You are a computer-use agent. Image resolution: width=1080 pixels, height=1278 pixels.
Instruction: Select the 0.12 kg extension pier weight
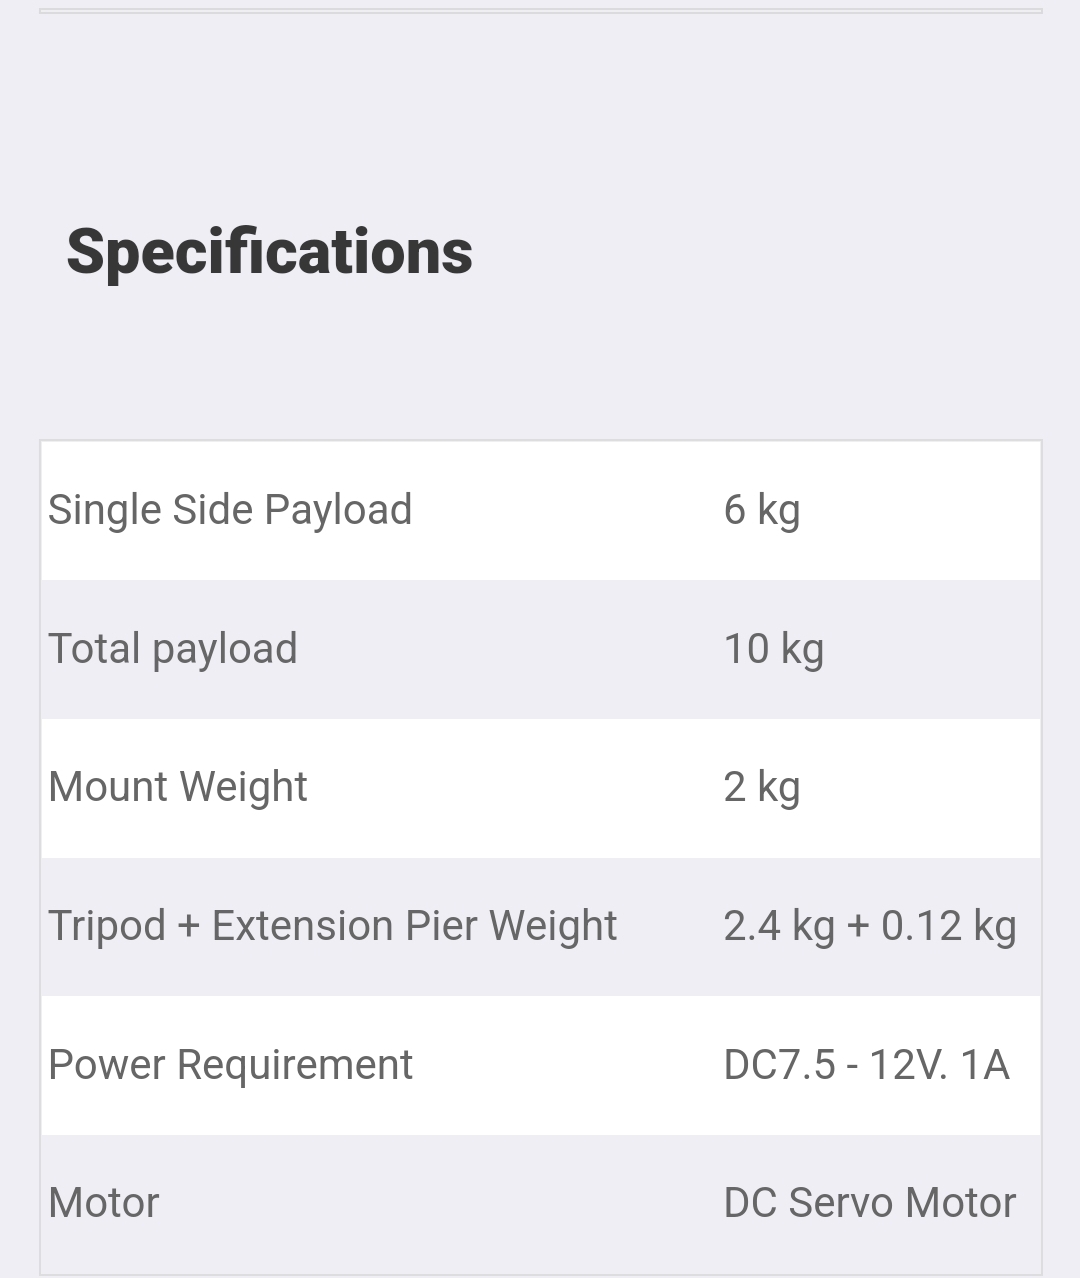[948, 926]
